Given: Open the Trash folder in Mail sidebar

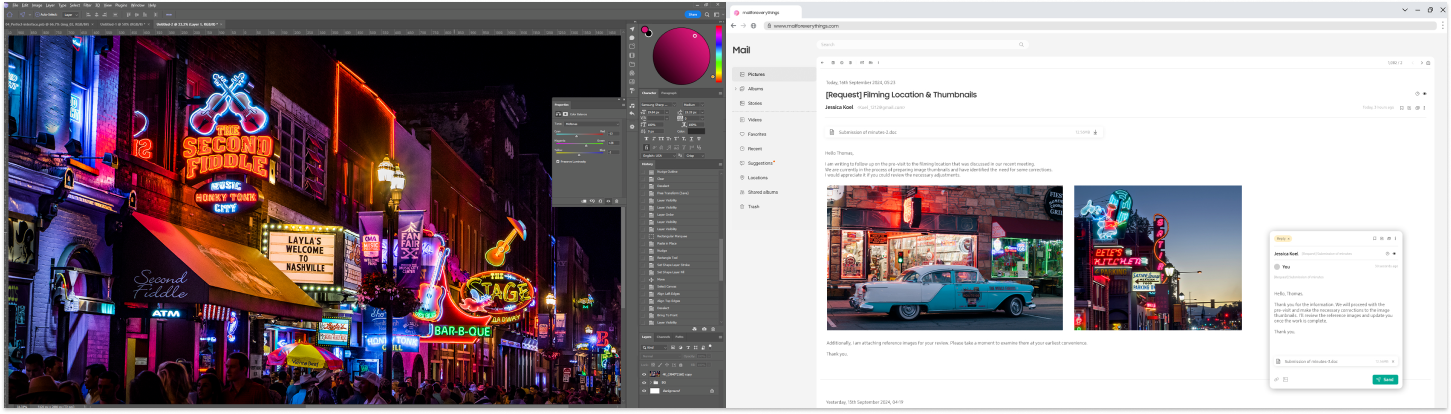Looking at the screenshot, I should [x=754, y=206].
